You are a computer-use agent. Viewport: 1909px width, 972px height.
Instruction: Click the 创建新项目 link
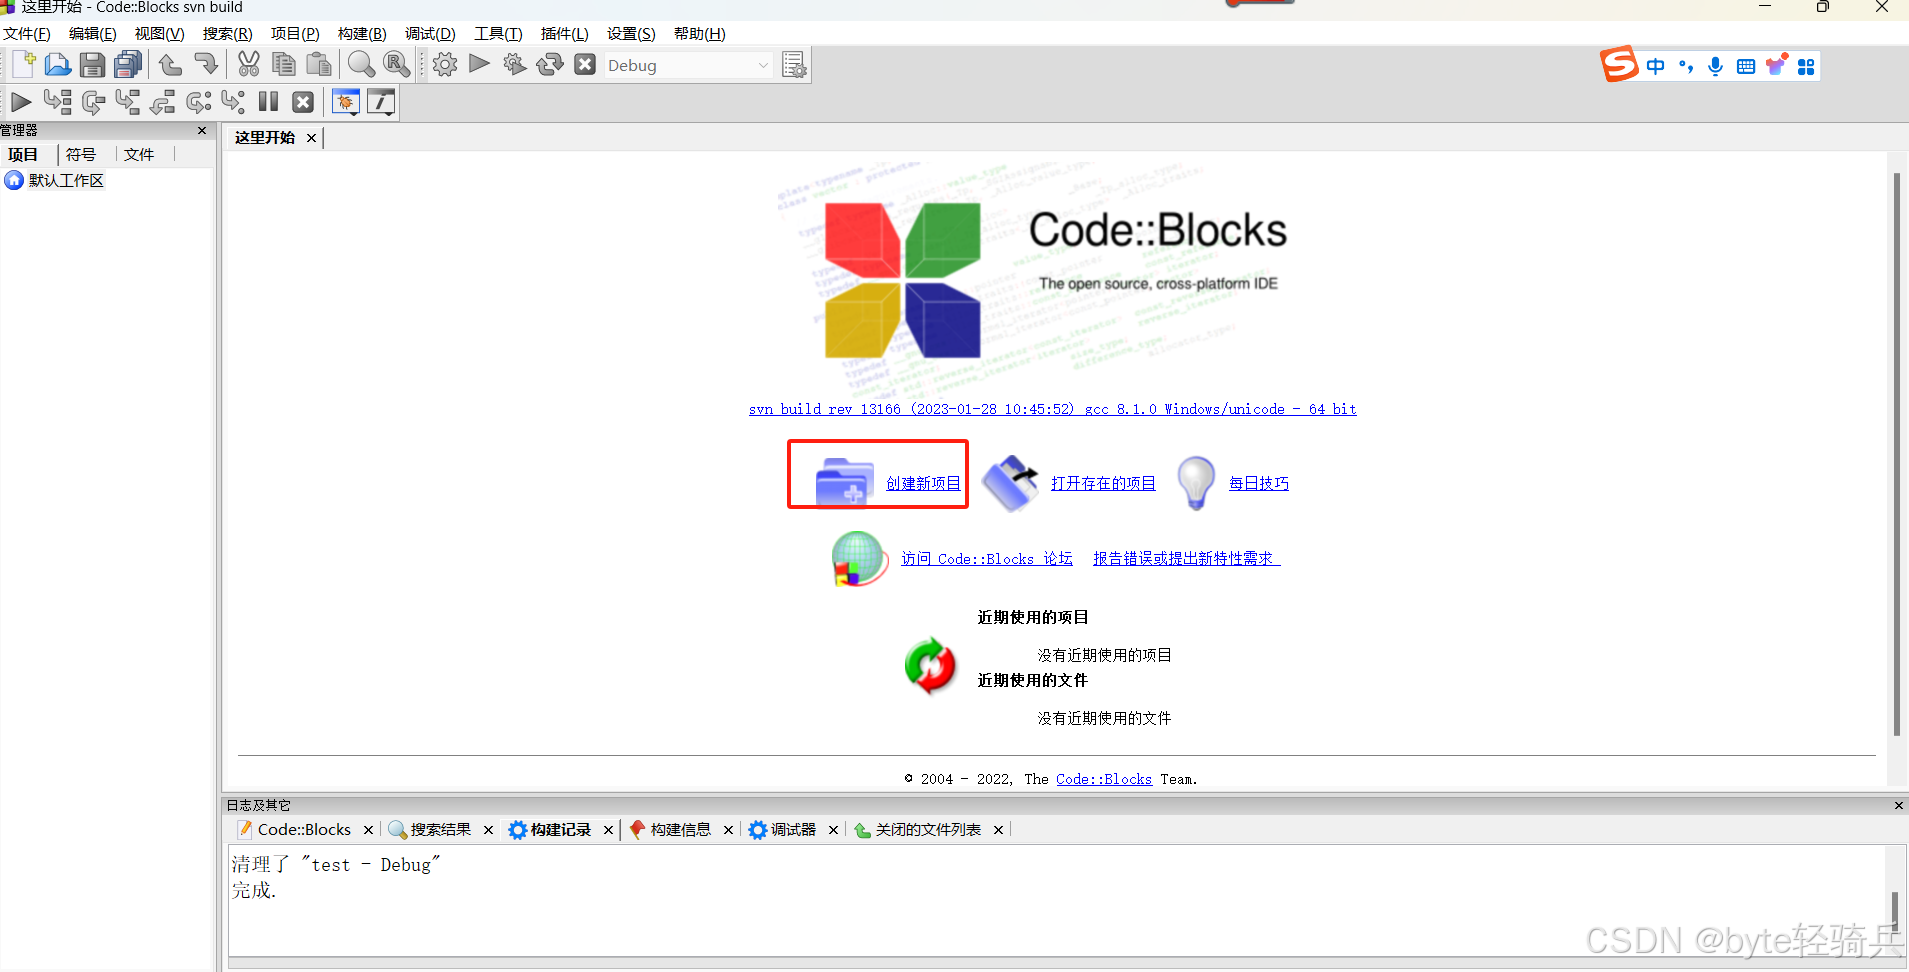(923, 484)
